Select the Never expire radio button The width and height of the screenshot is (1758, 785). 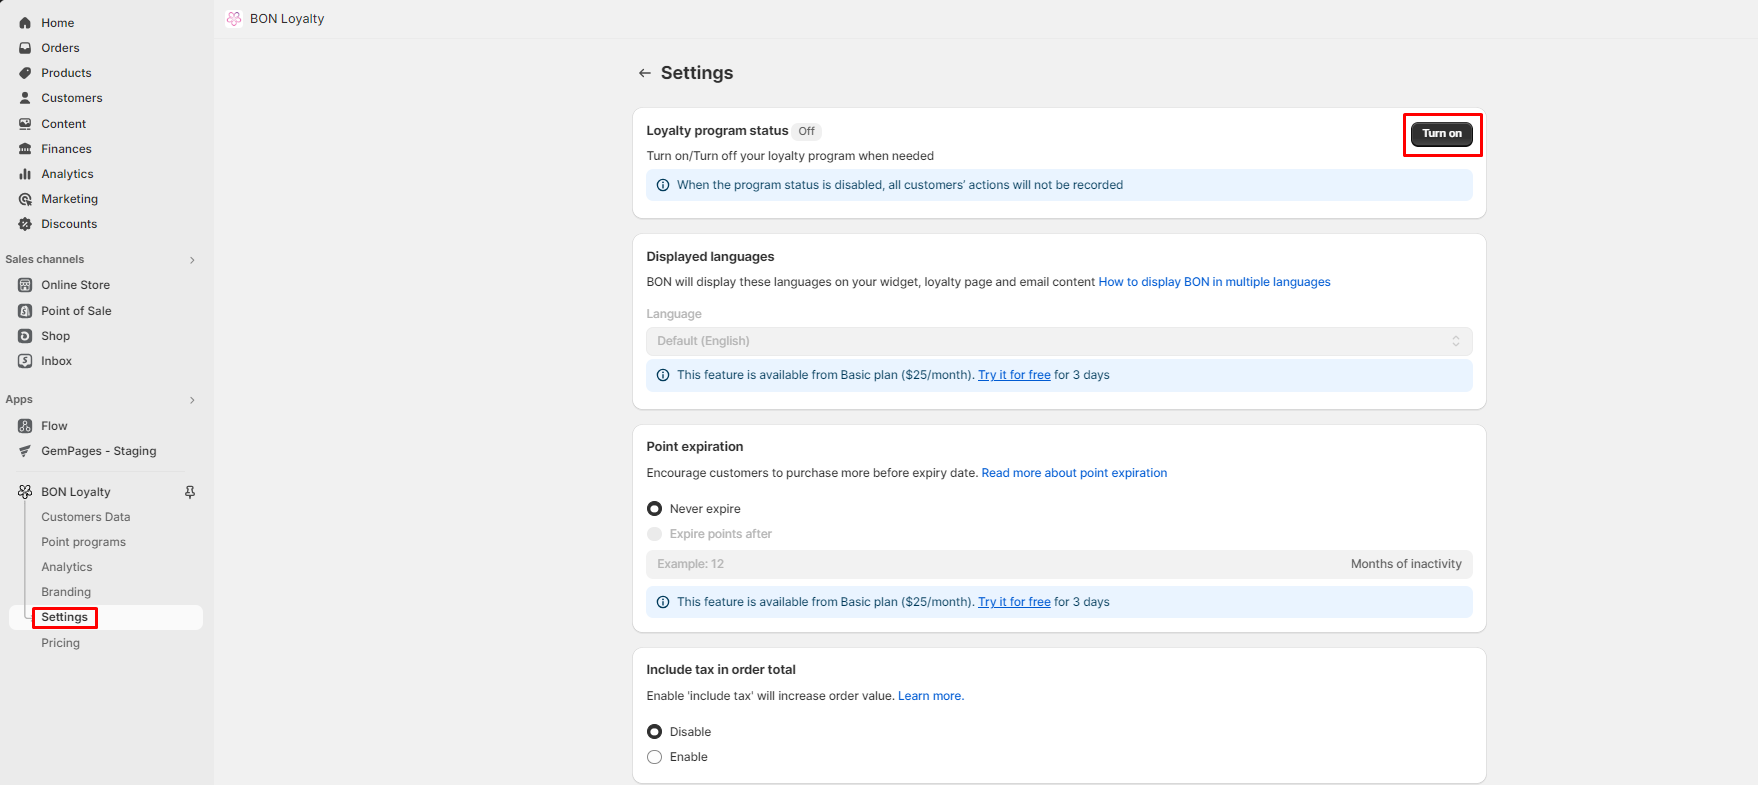pyautogui.click(x=655, y=509)
